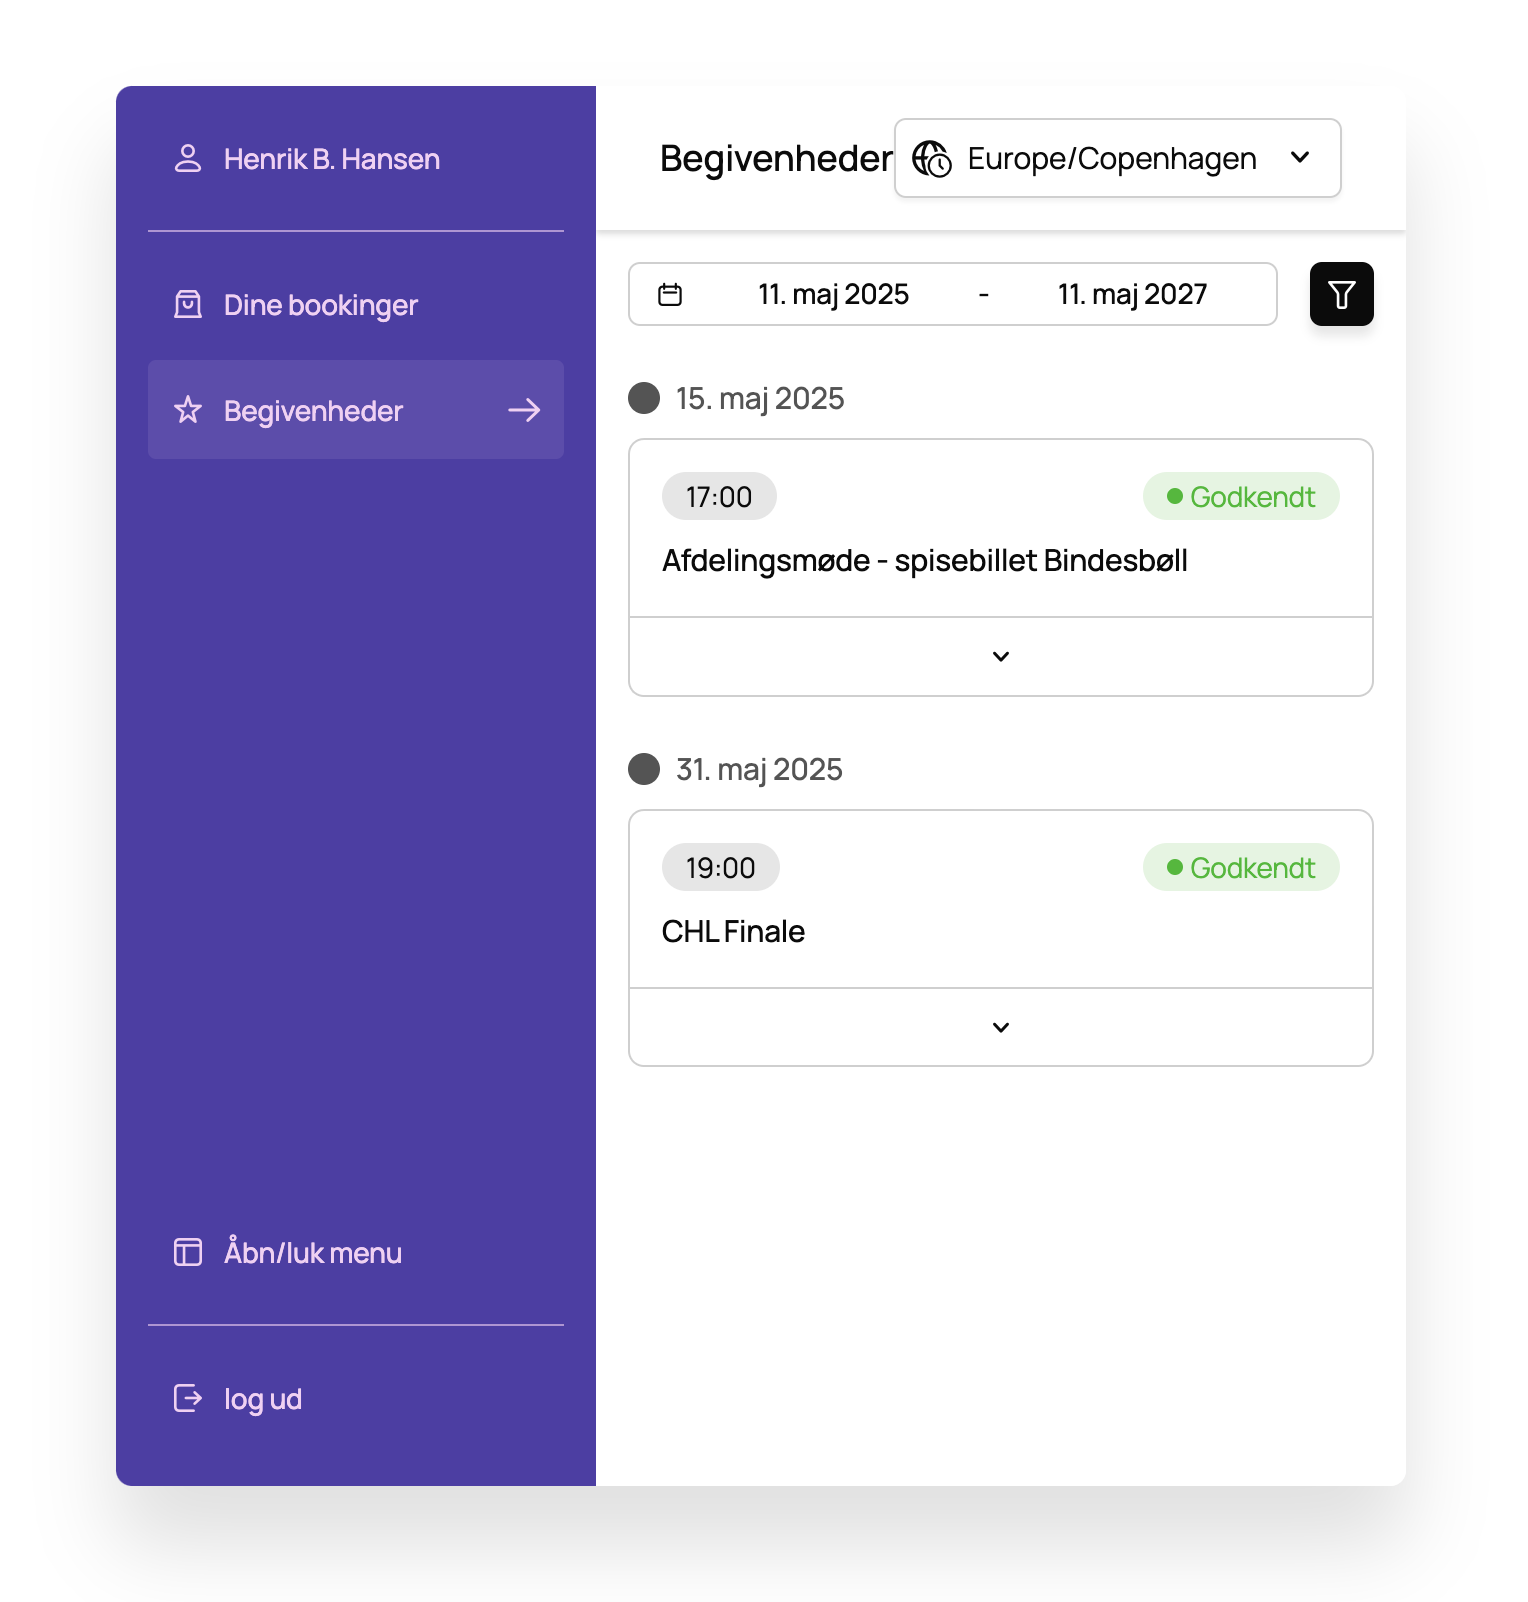
Task: Edit the end date 11. maj 2027
Action: click(x=1132, y=294)
